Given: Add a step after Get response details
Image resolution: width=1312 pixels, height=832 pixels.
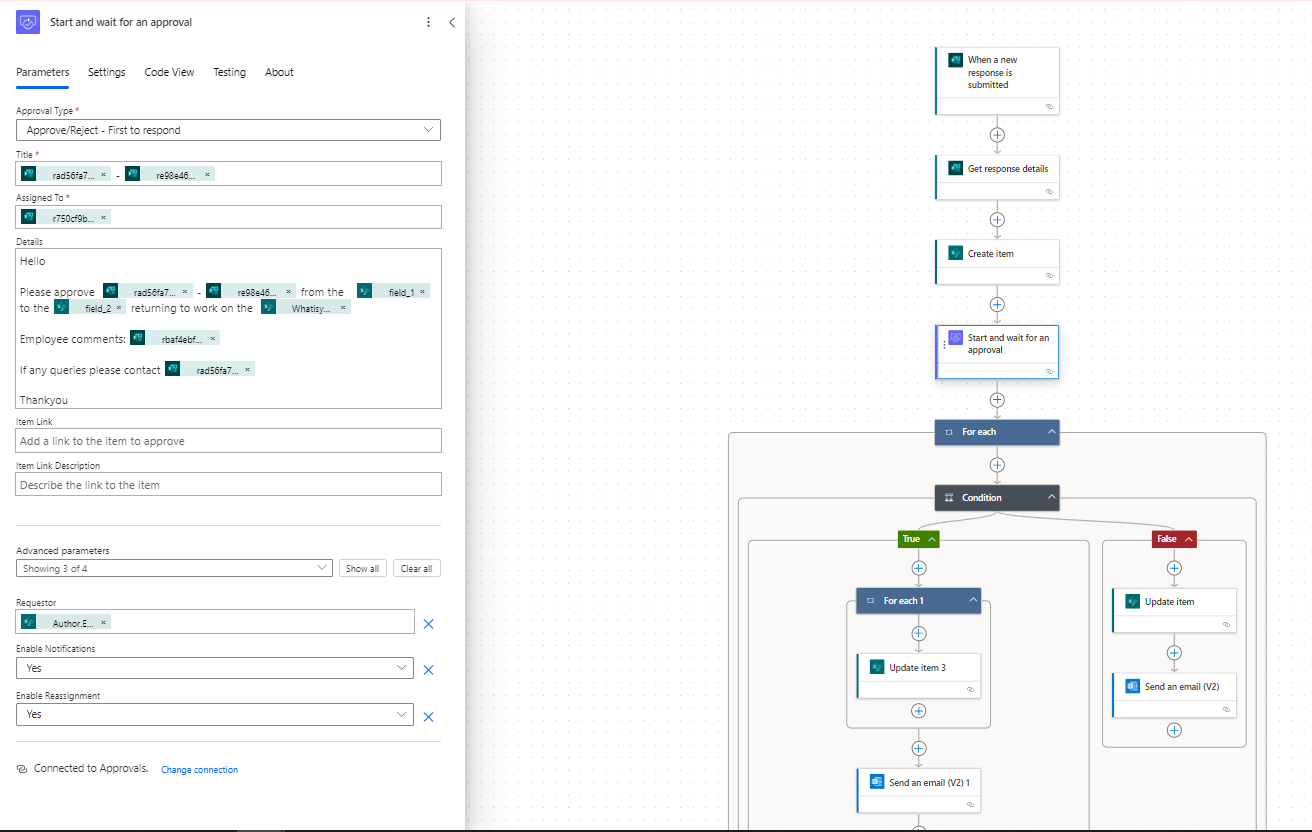Looking at the screenshot, I should (997, 220).
